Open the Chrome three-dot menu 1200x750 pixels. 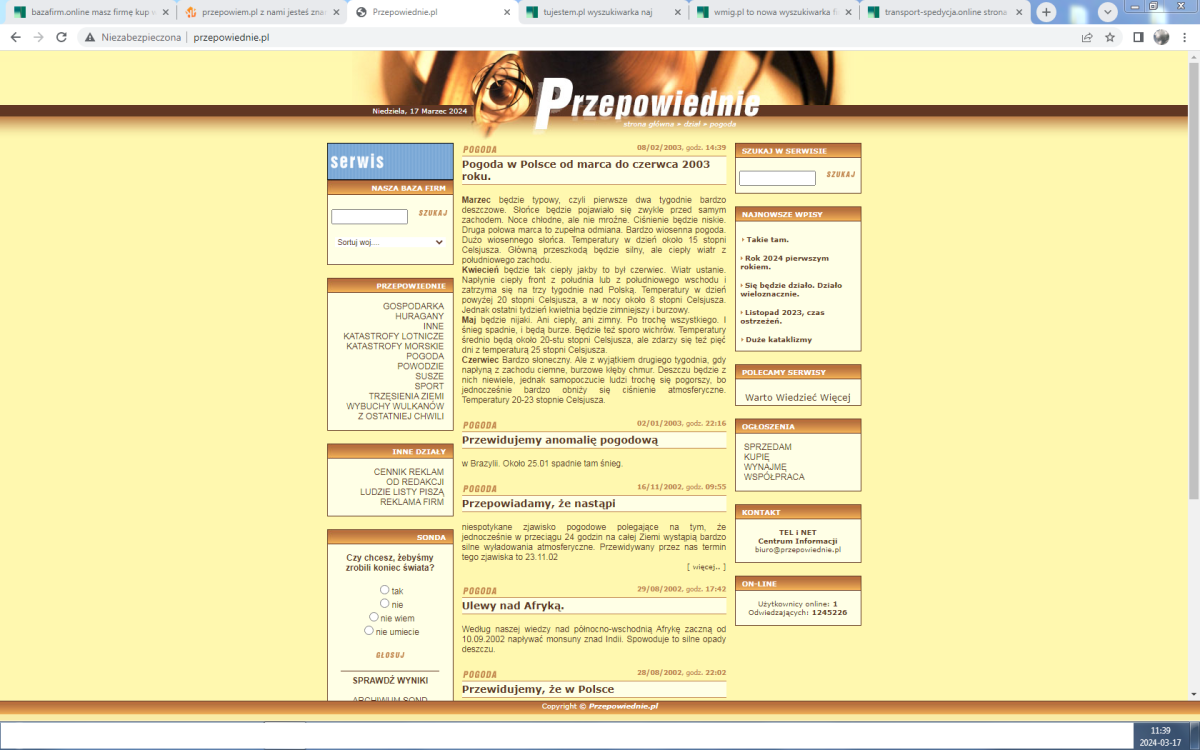[1185, 37]
